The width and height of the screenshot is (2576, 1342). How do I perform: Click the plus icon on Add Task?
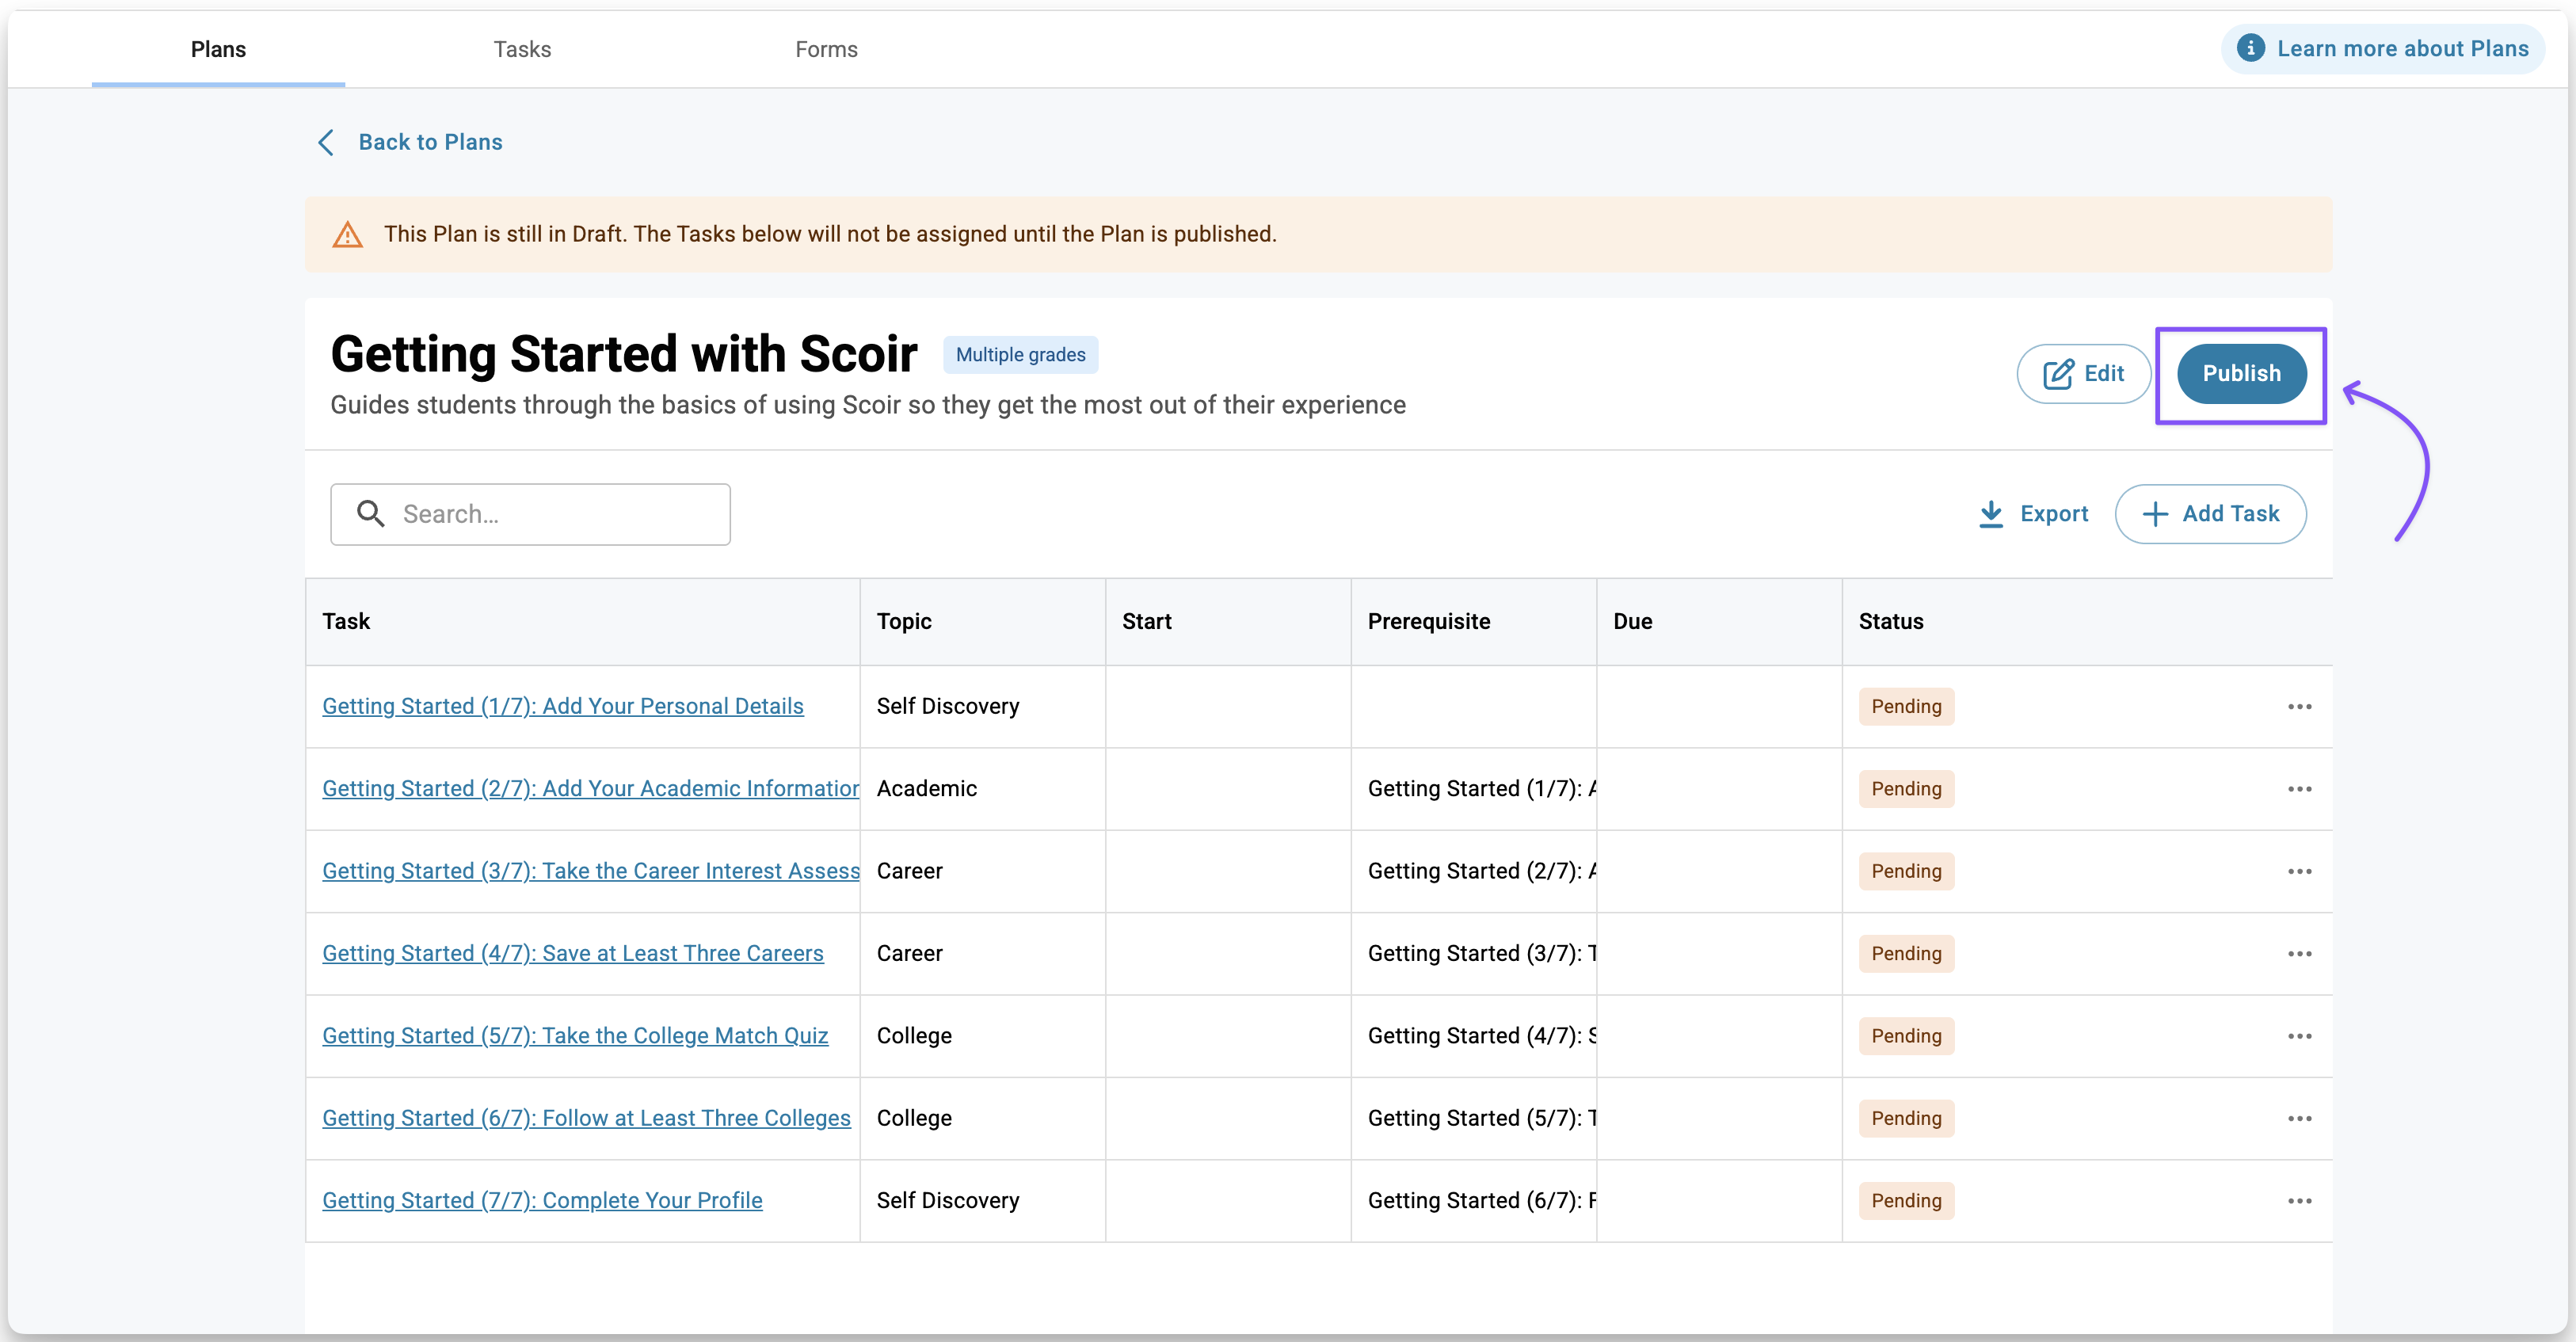click(2155, 514)
